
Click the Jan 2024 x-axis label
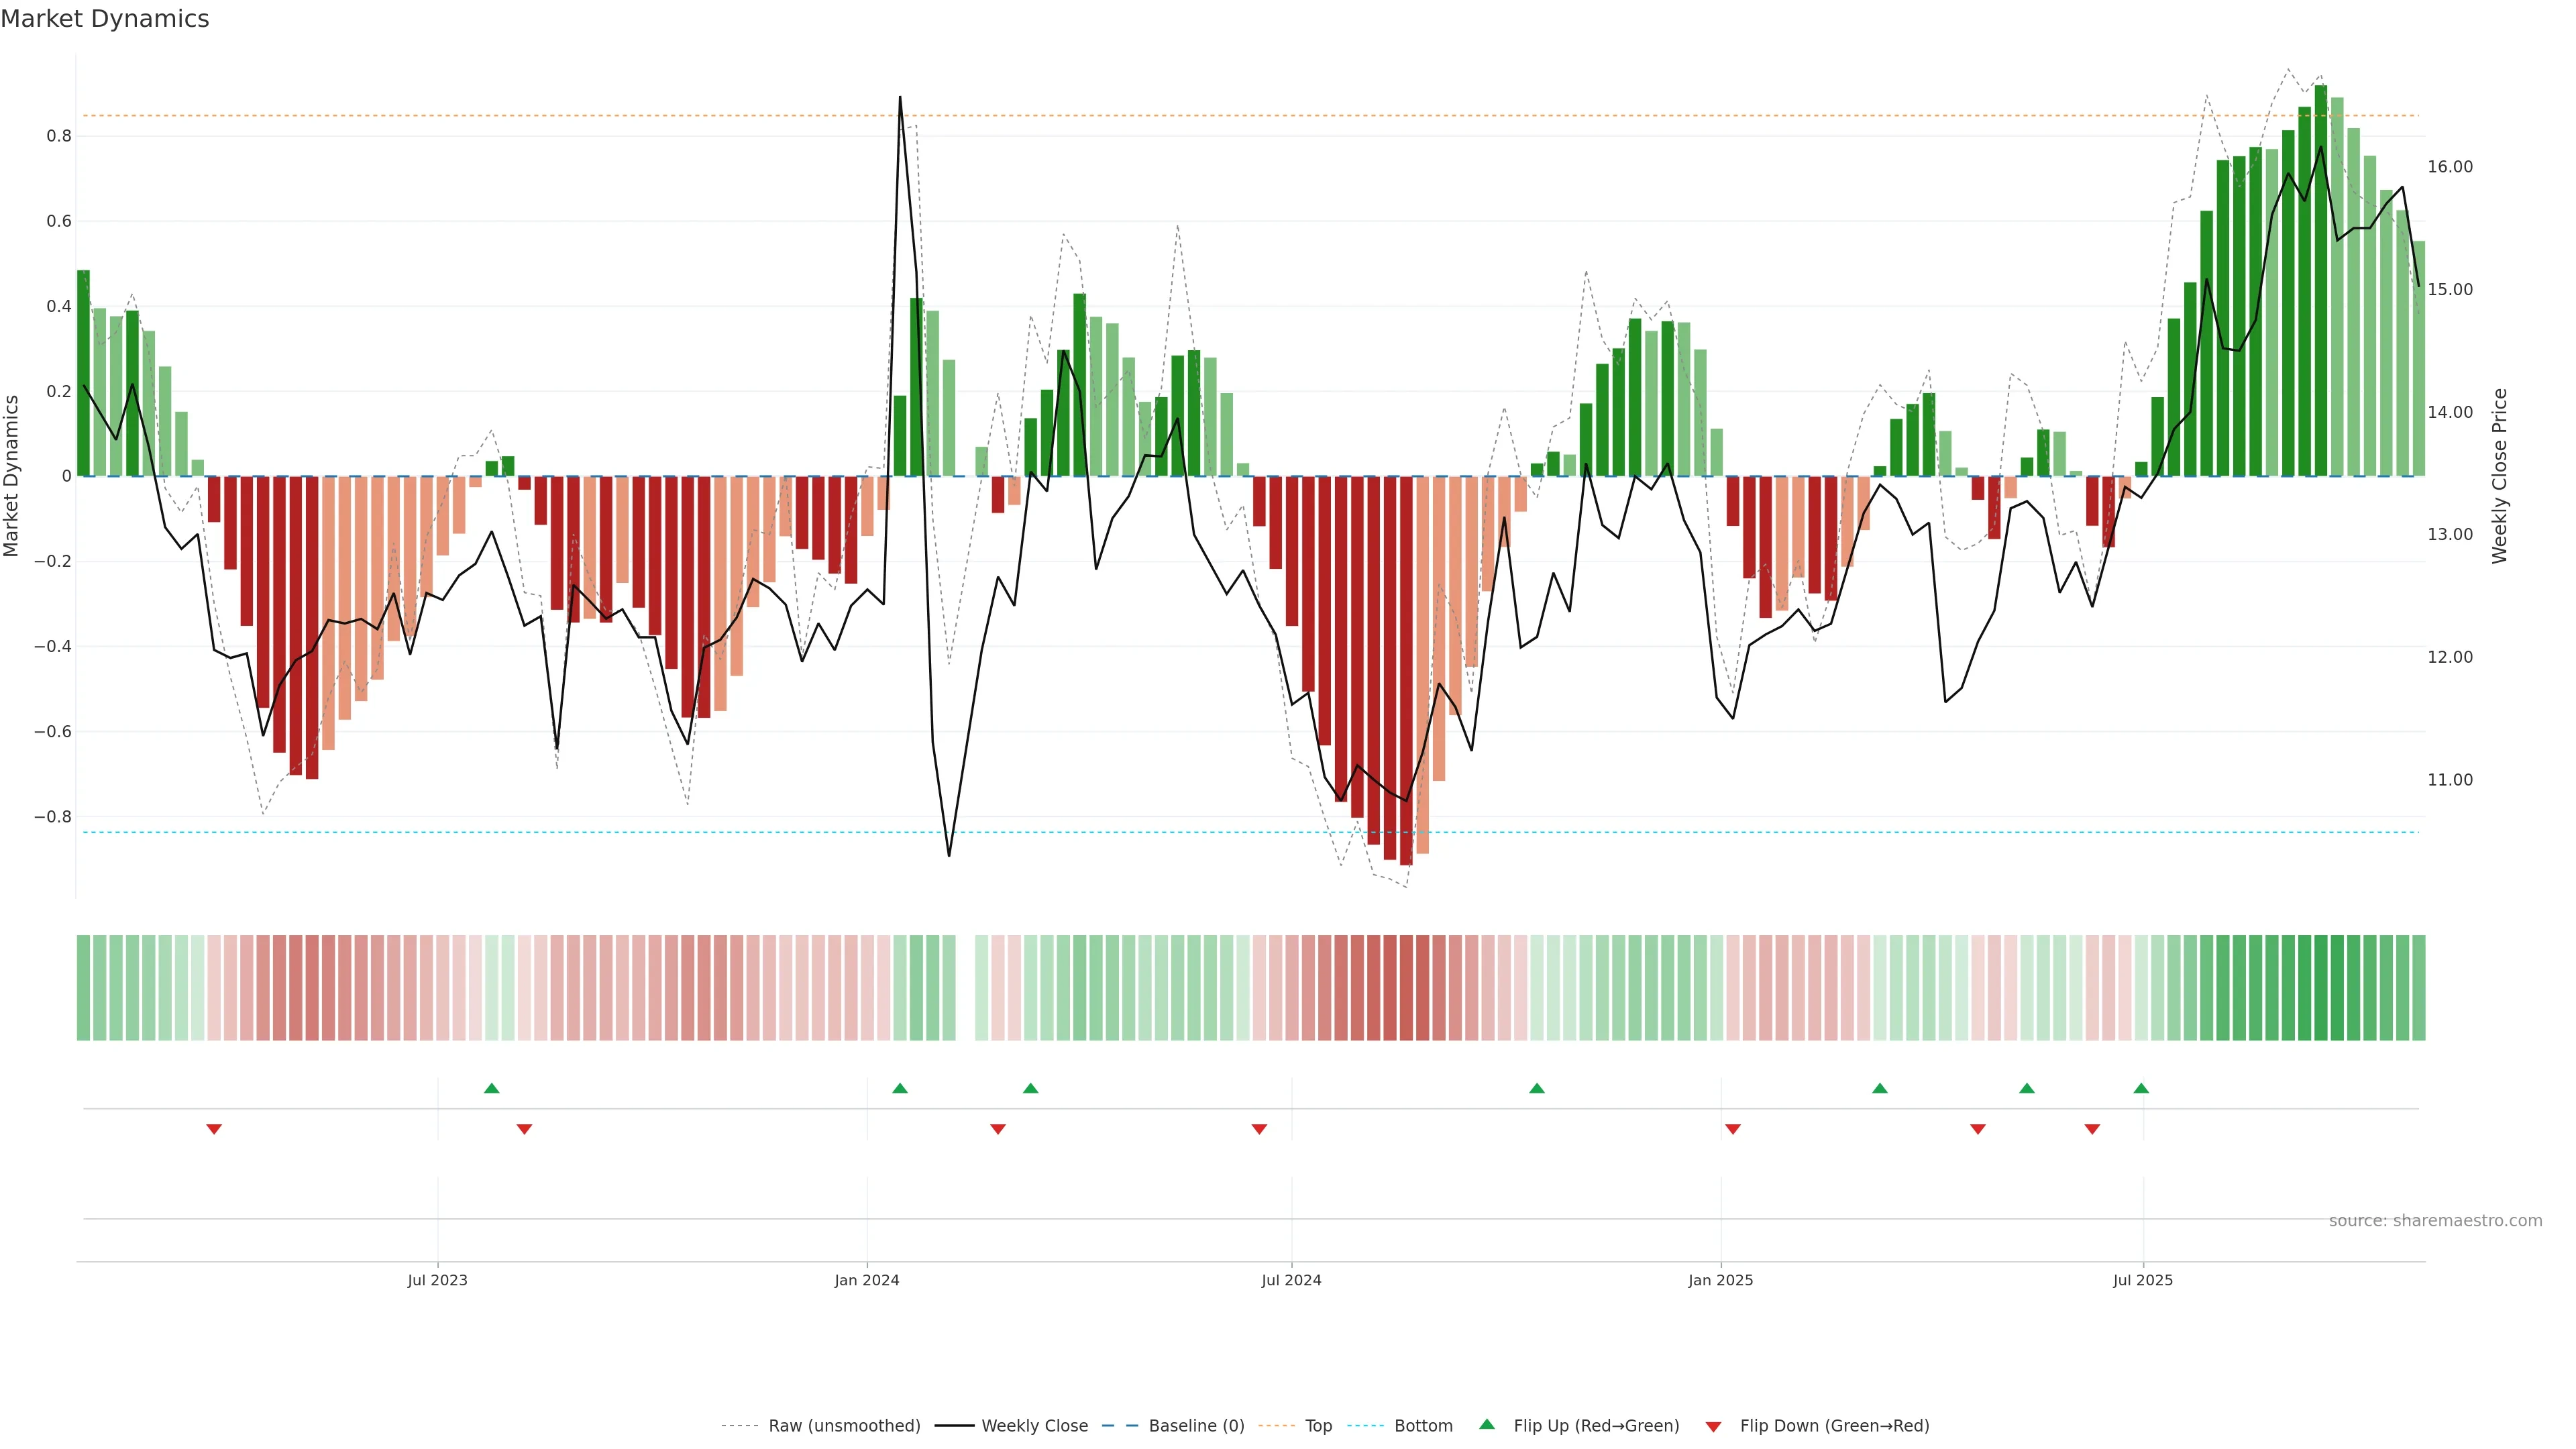(867, 1280)
